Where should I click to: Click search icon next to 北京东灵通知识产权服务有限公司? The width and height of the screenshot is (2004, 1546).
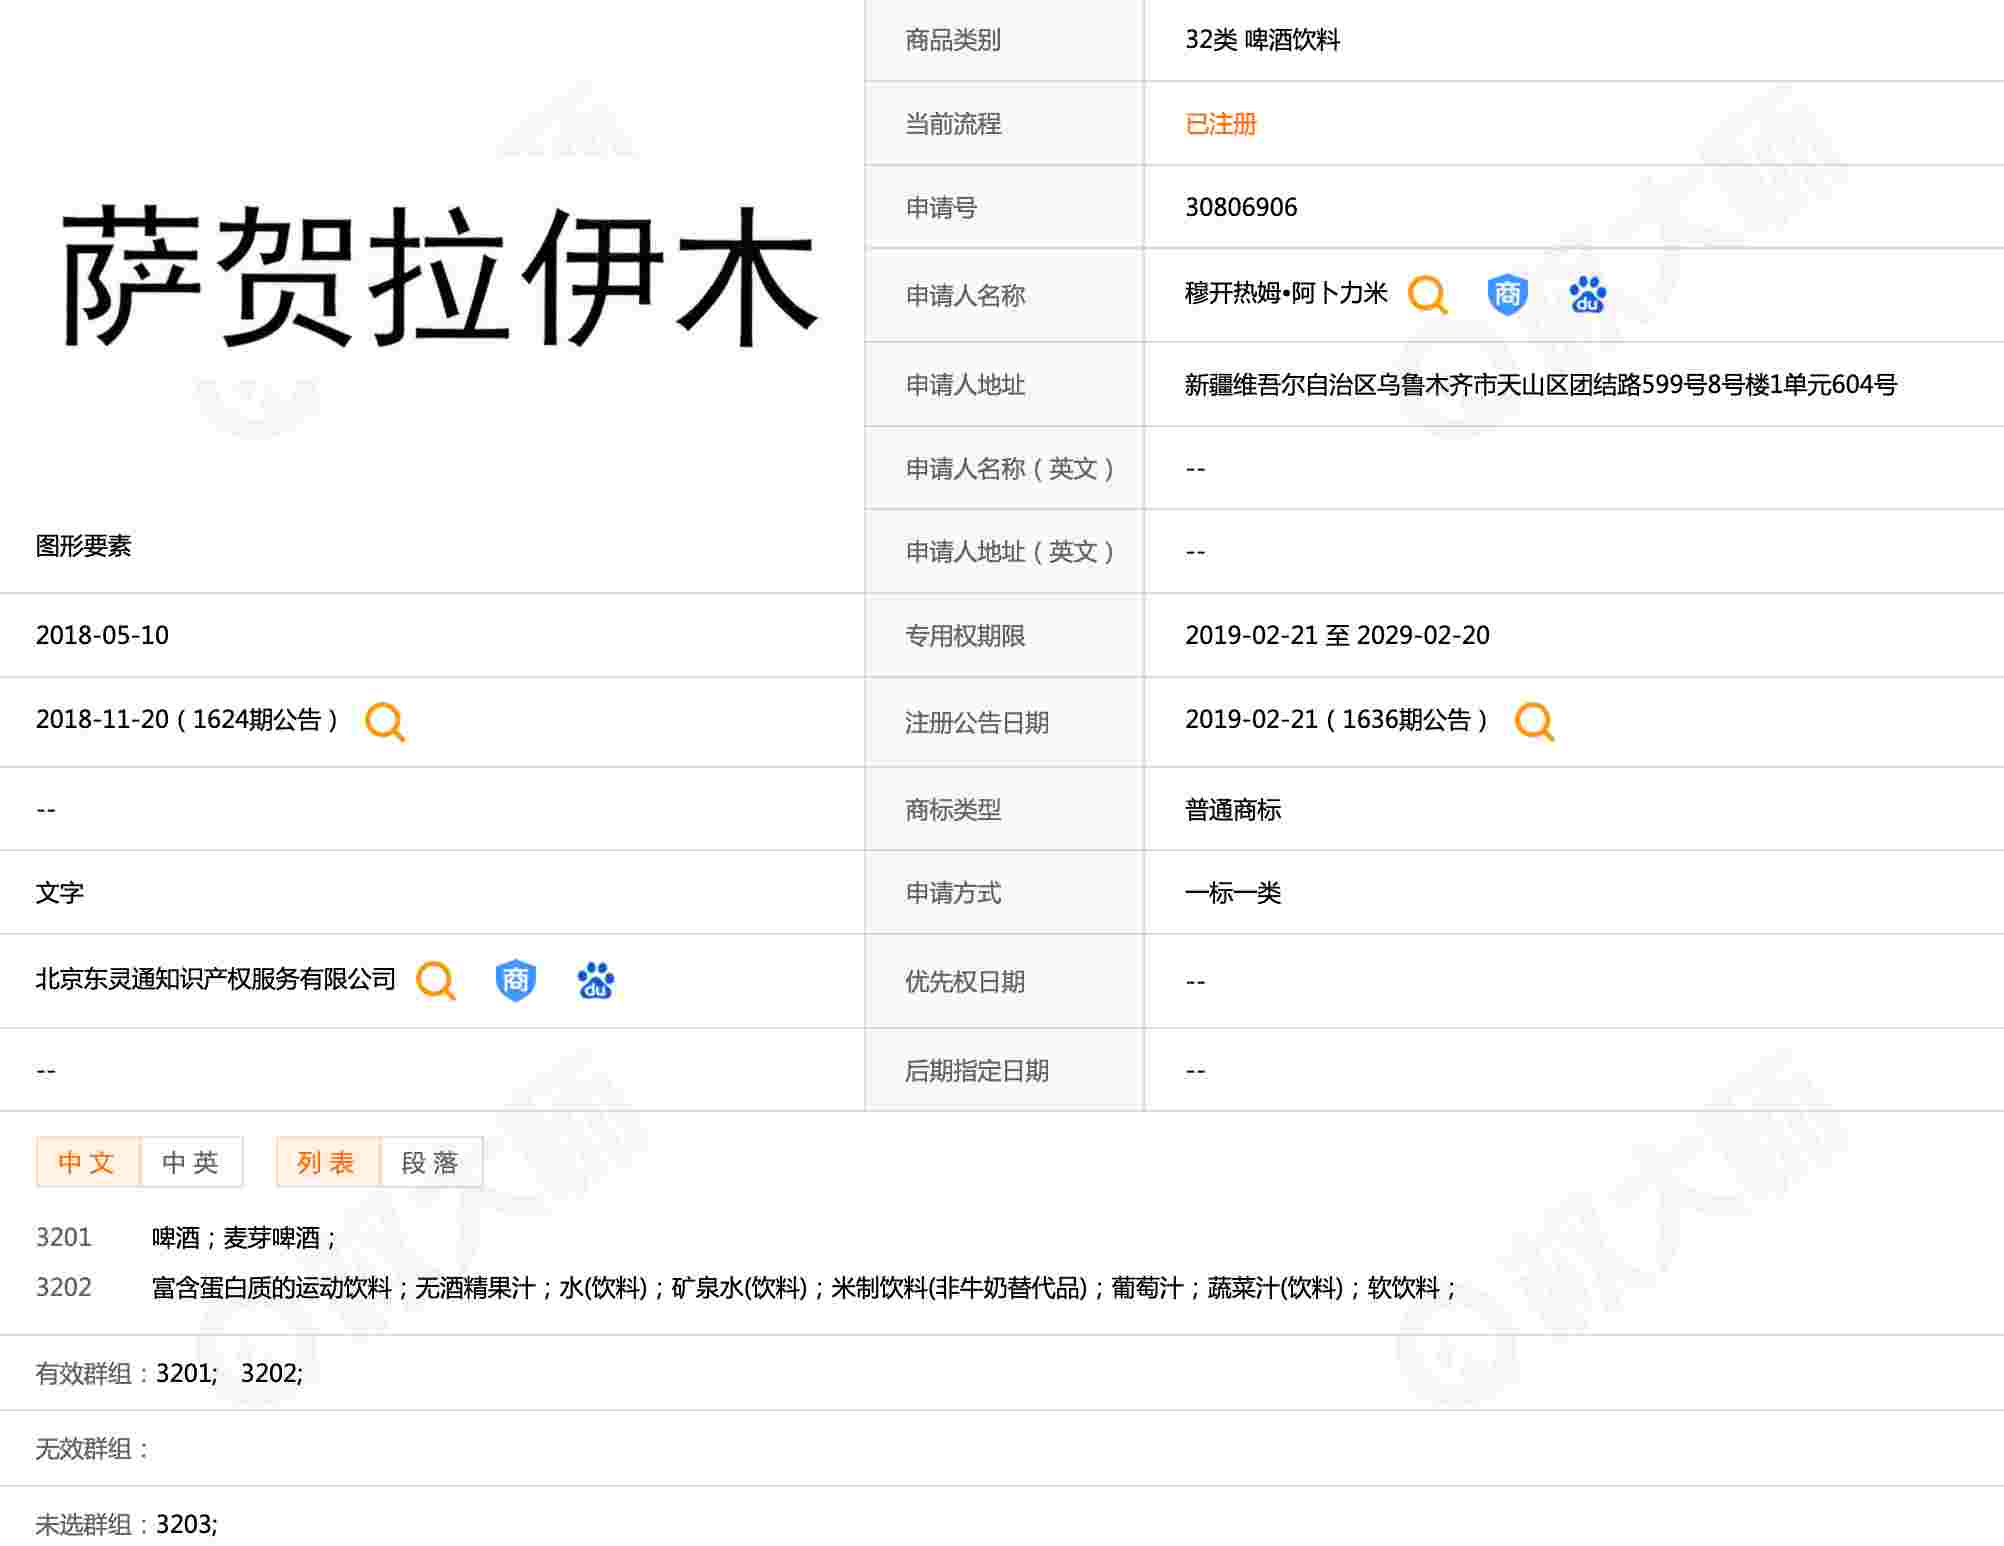coord(435,981)
